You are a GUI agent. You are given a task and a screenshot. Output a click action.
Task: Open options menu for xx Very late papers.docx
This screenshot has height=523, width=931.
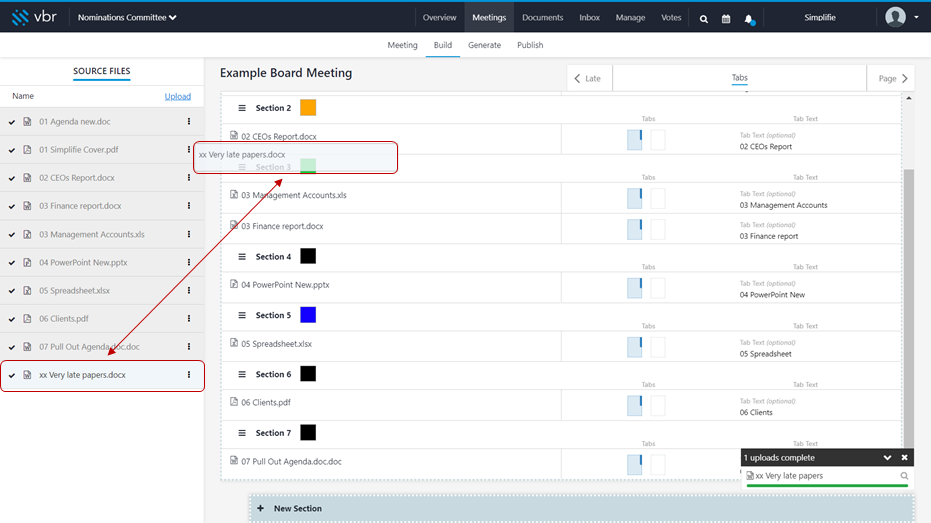189,375
